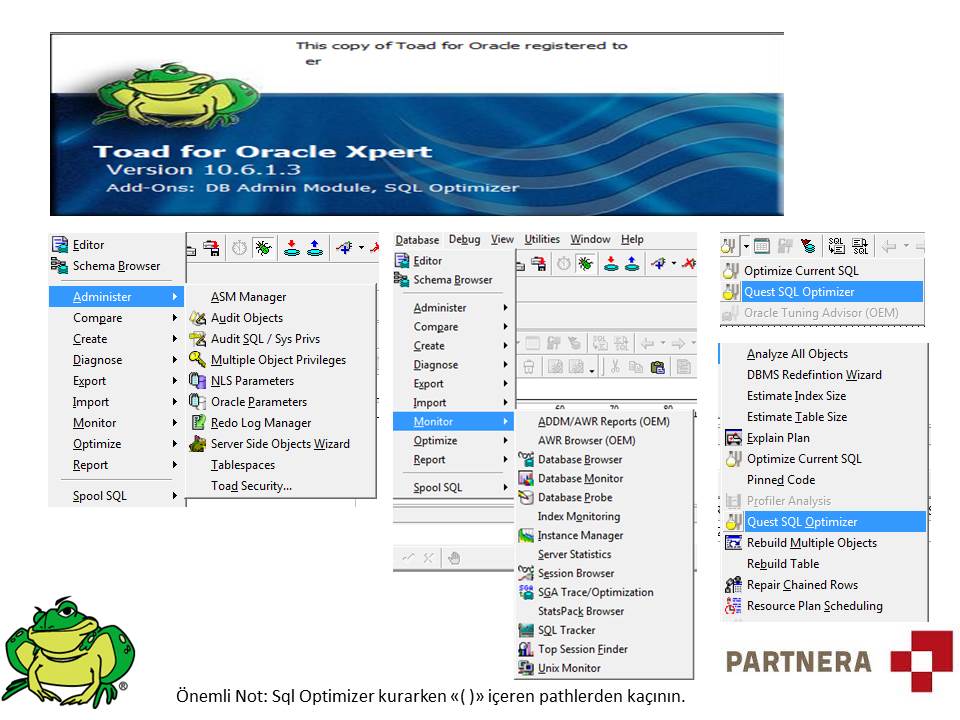Click the data grid icon beside the Optimizer flask
Screen dimensions: 960x720
click(x=763, y=246)
